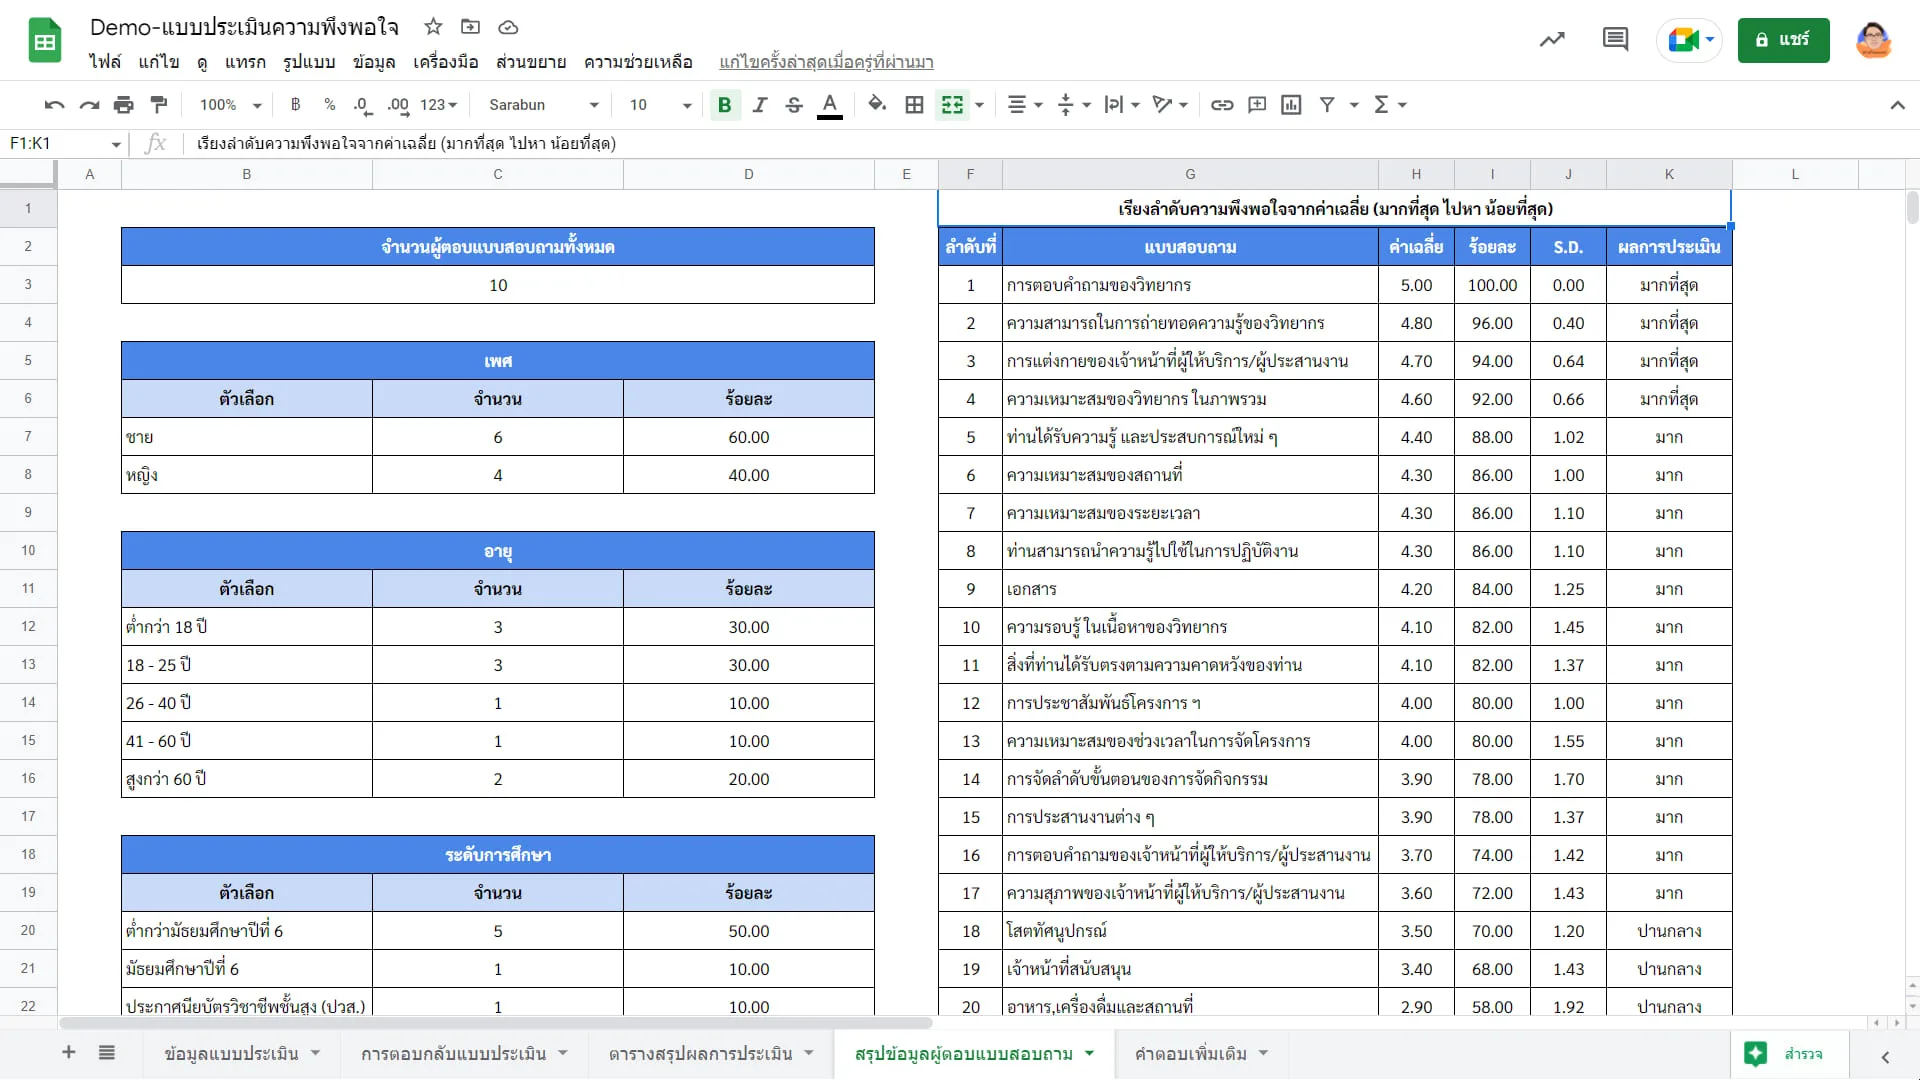Screen dimensions: 1920x1080
Task: Open the รูปแบบ menu
Action: tap(309, 62)
